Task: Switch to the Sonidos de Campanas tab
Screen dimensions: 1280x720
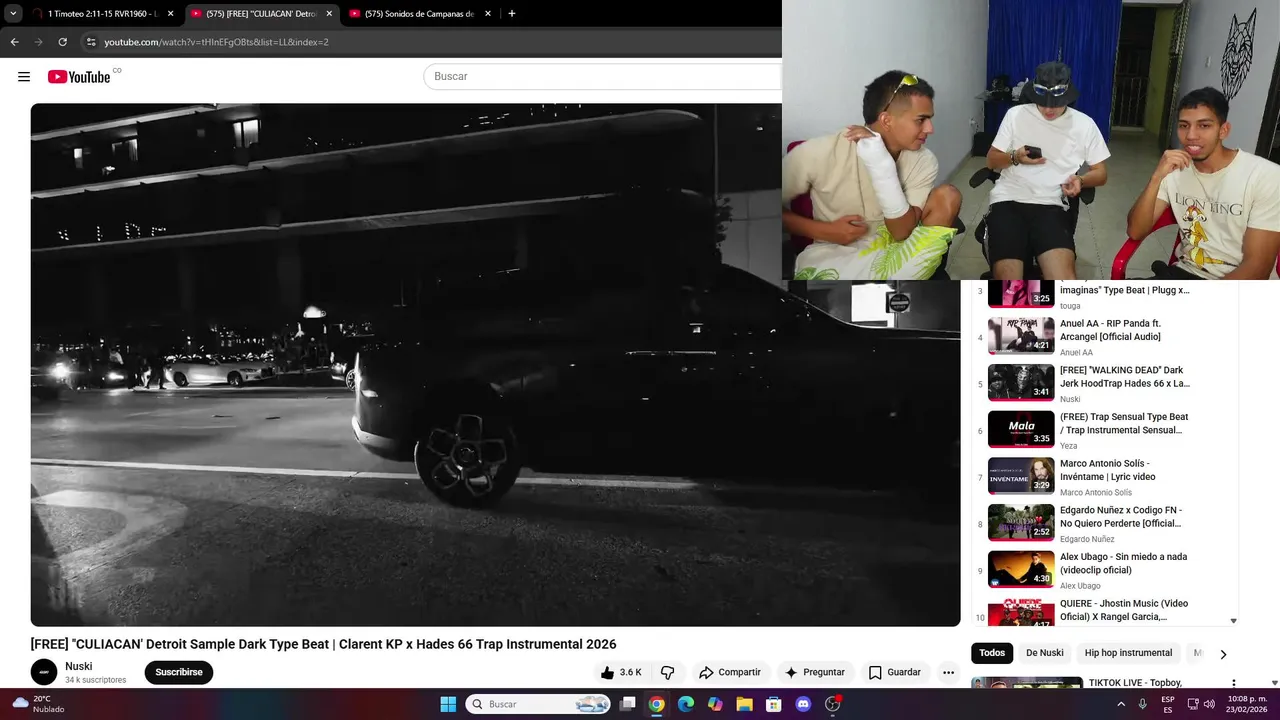Action: 420,14
